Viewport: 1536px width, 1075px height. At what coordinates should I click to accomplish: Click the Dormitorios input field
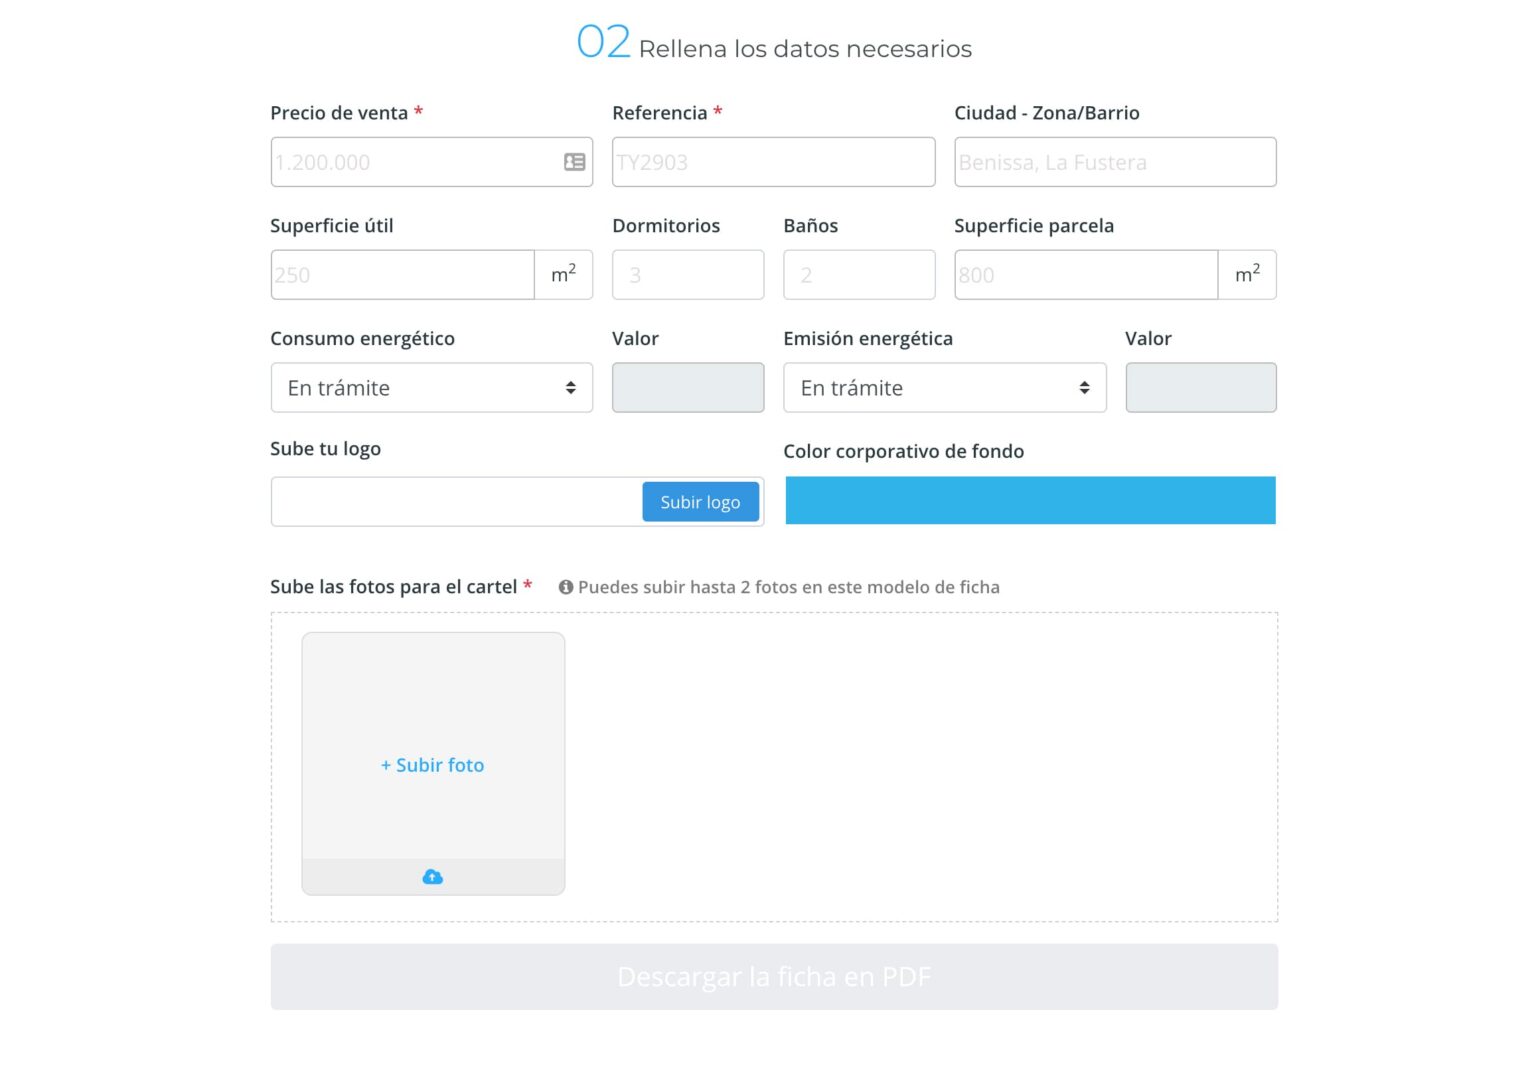tap(688, 273)
